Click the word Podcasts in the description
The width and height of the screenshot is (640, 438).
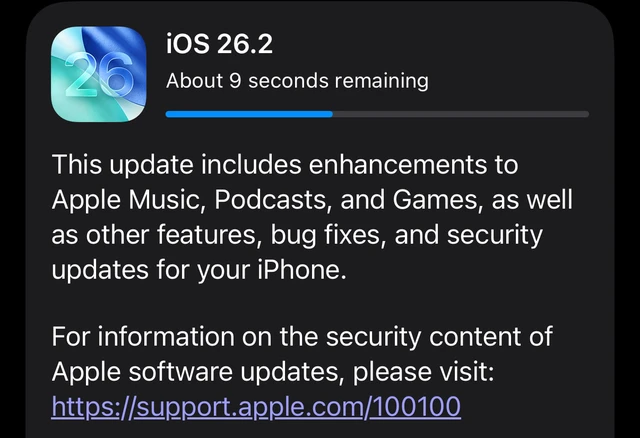pos(271,200)
